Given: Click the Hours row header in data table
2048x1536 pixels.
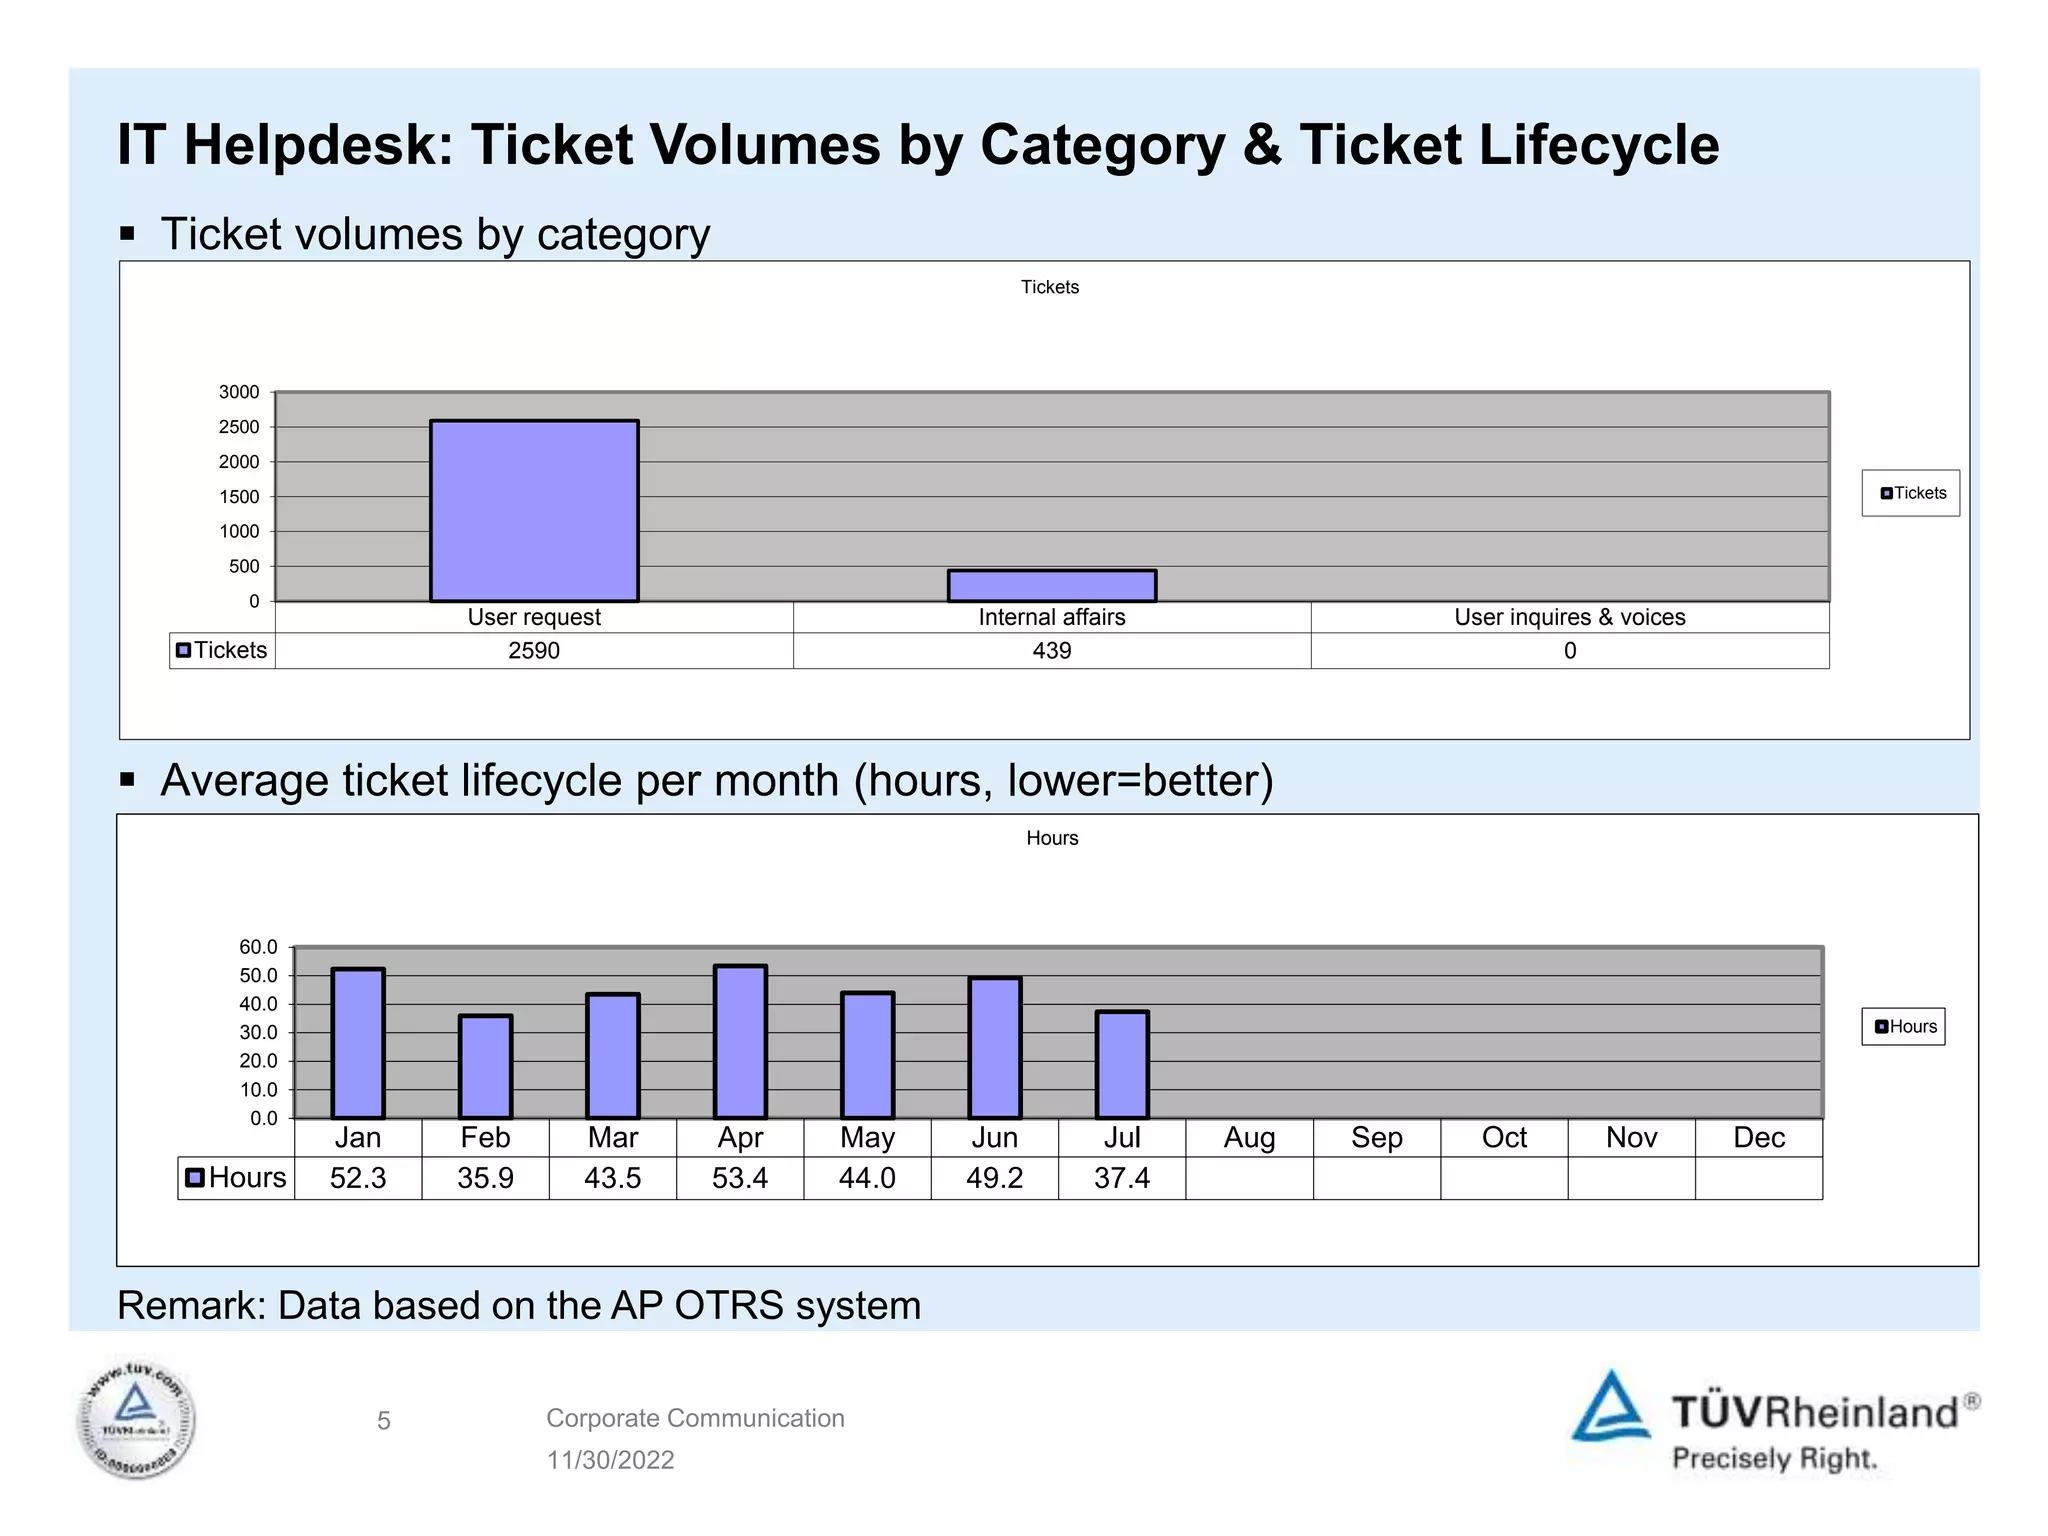Looking at the screenshot, I should (x=236, y=1178).
